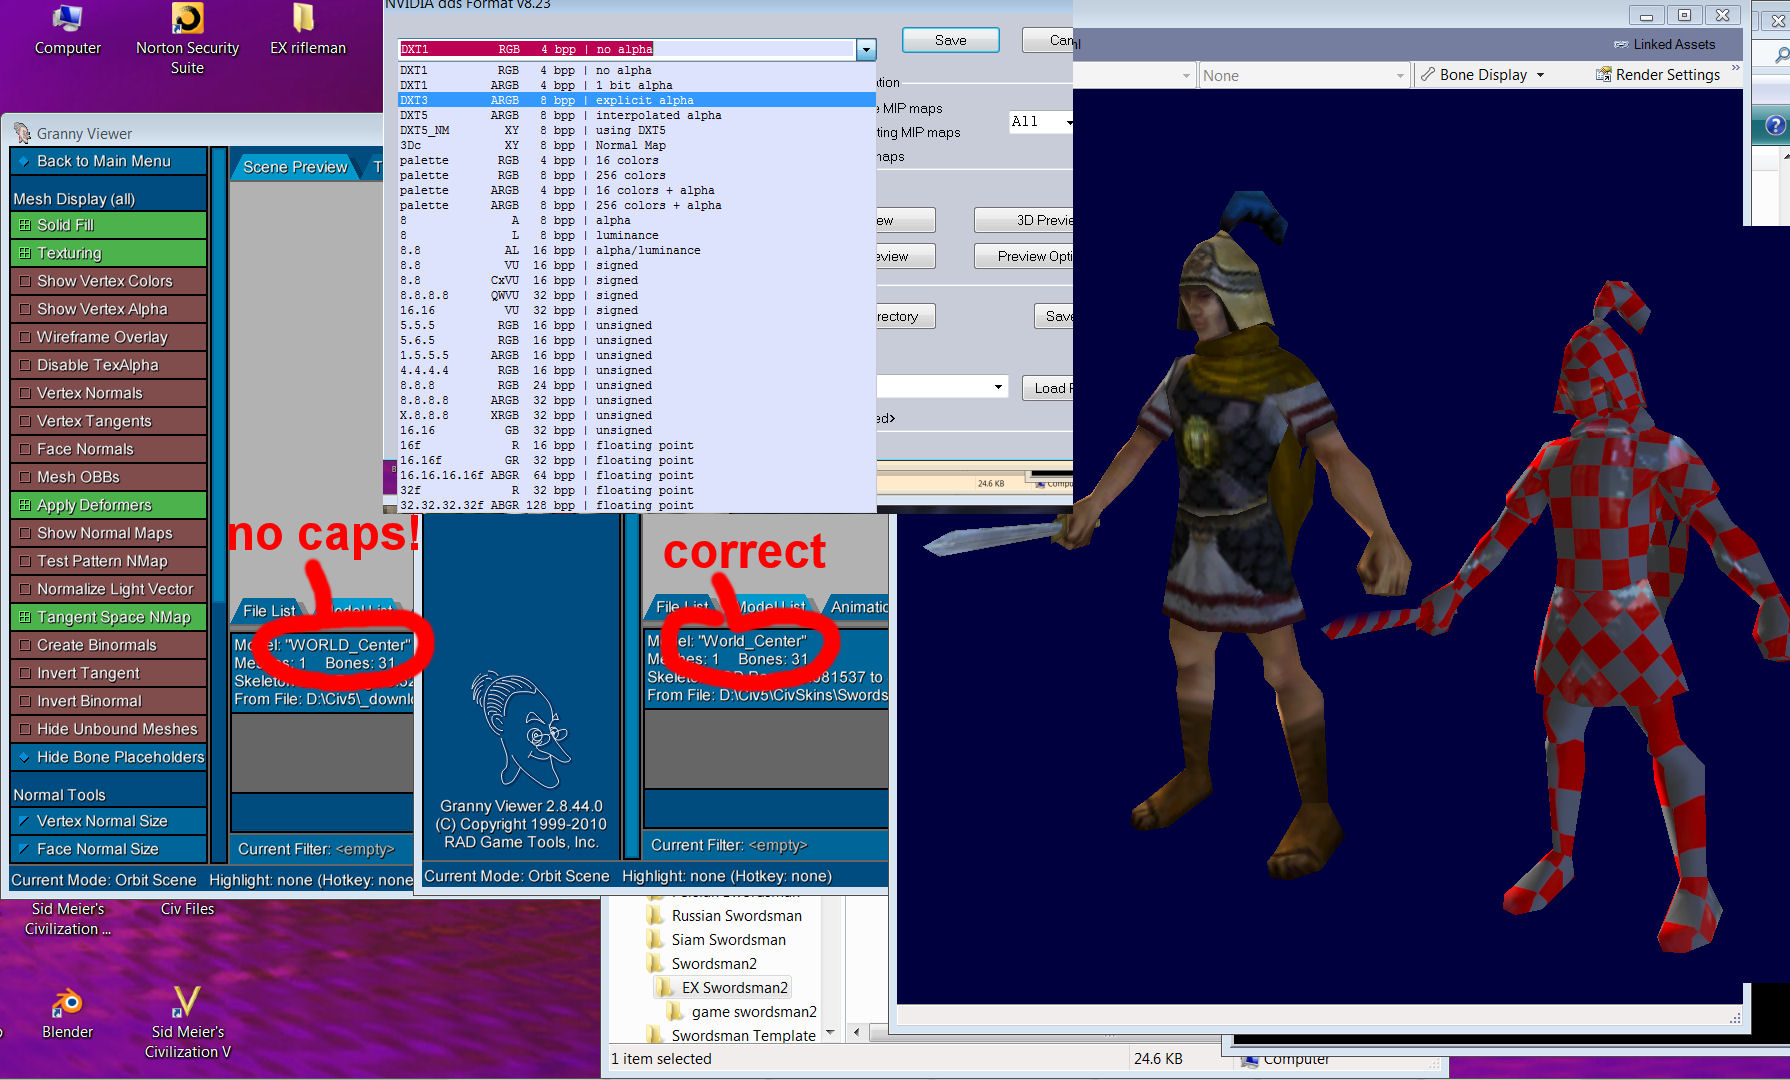This screenshot has width=1790, height=1080.
Task: Enable Face Normals display
Action: pyautogui.click(x=108, y=449)
